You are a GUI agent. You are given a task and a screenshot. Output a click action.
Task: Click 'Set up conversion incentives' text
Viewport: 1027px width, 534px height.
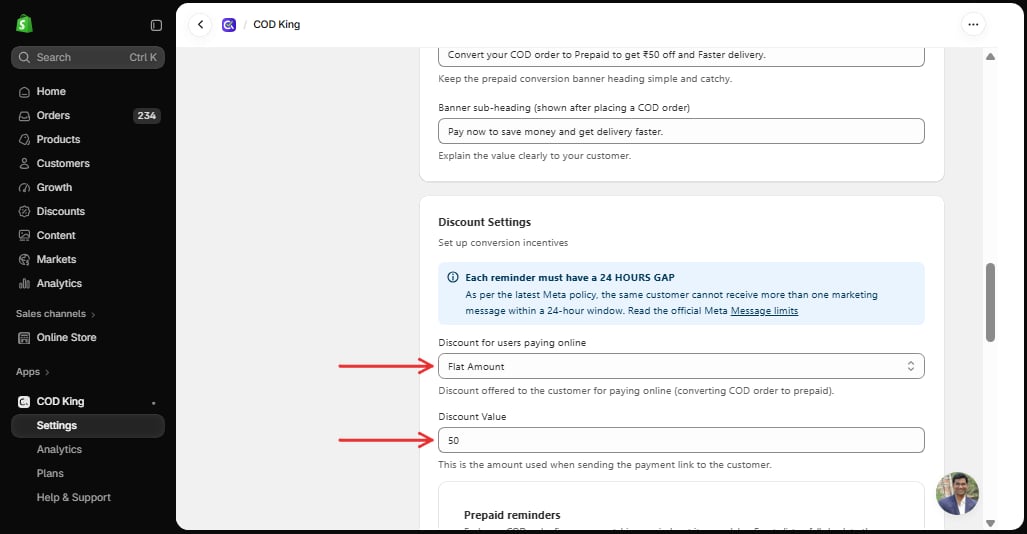503,243
